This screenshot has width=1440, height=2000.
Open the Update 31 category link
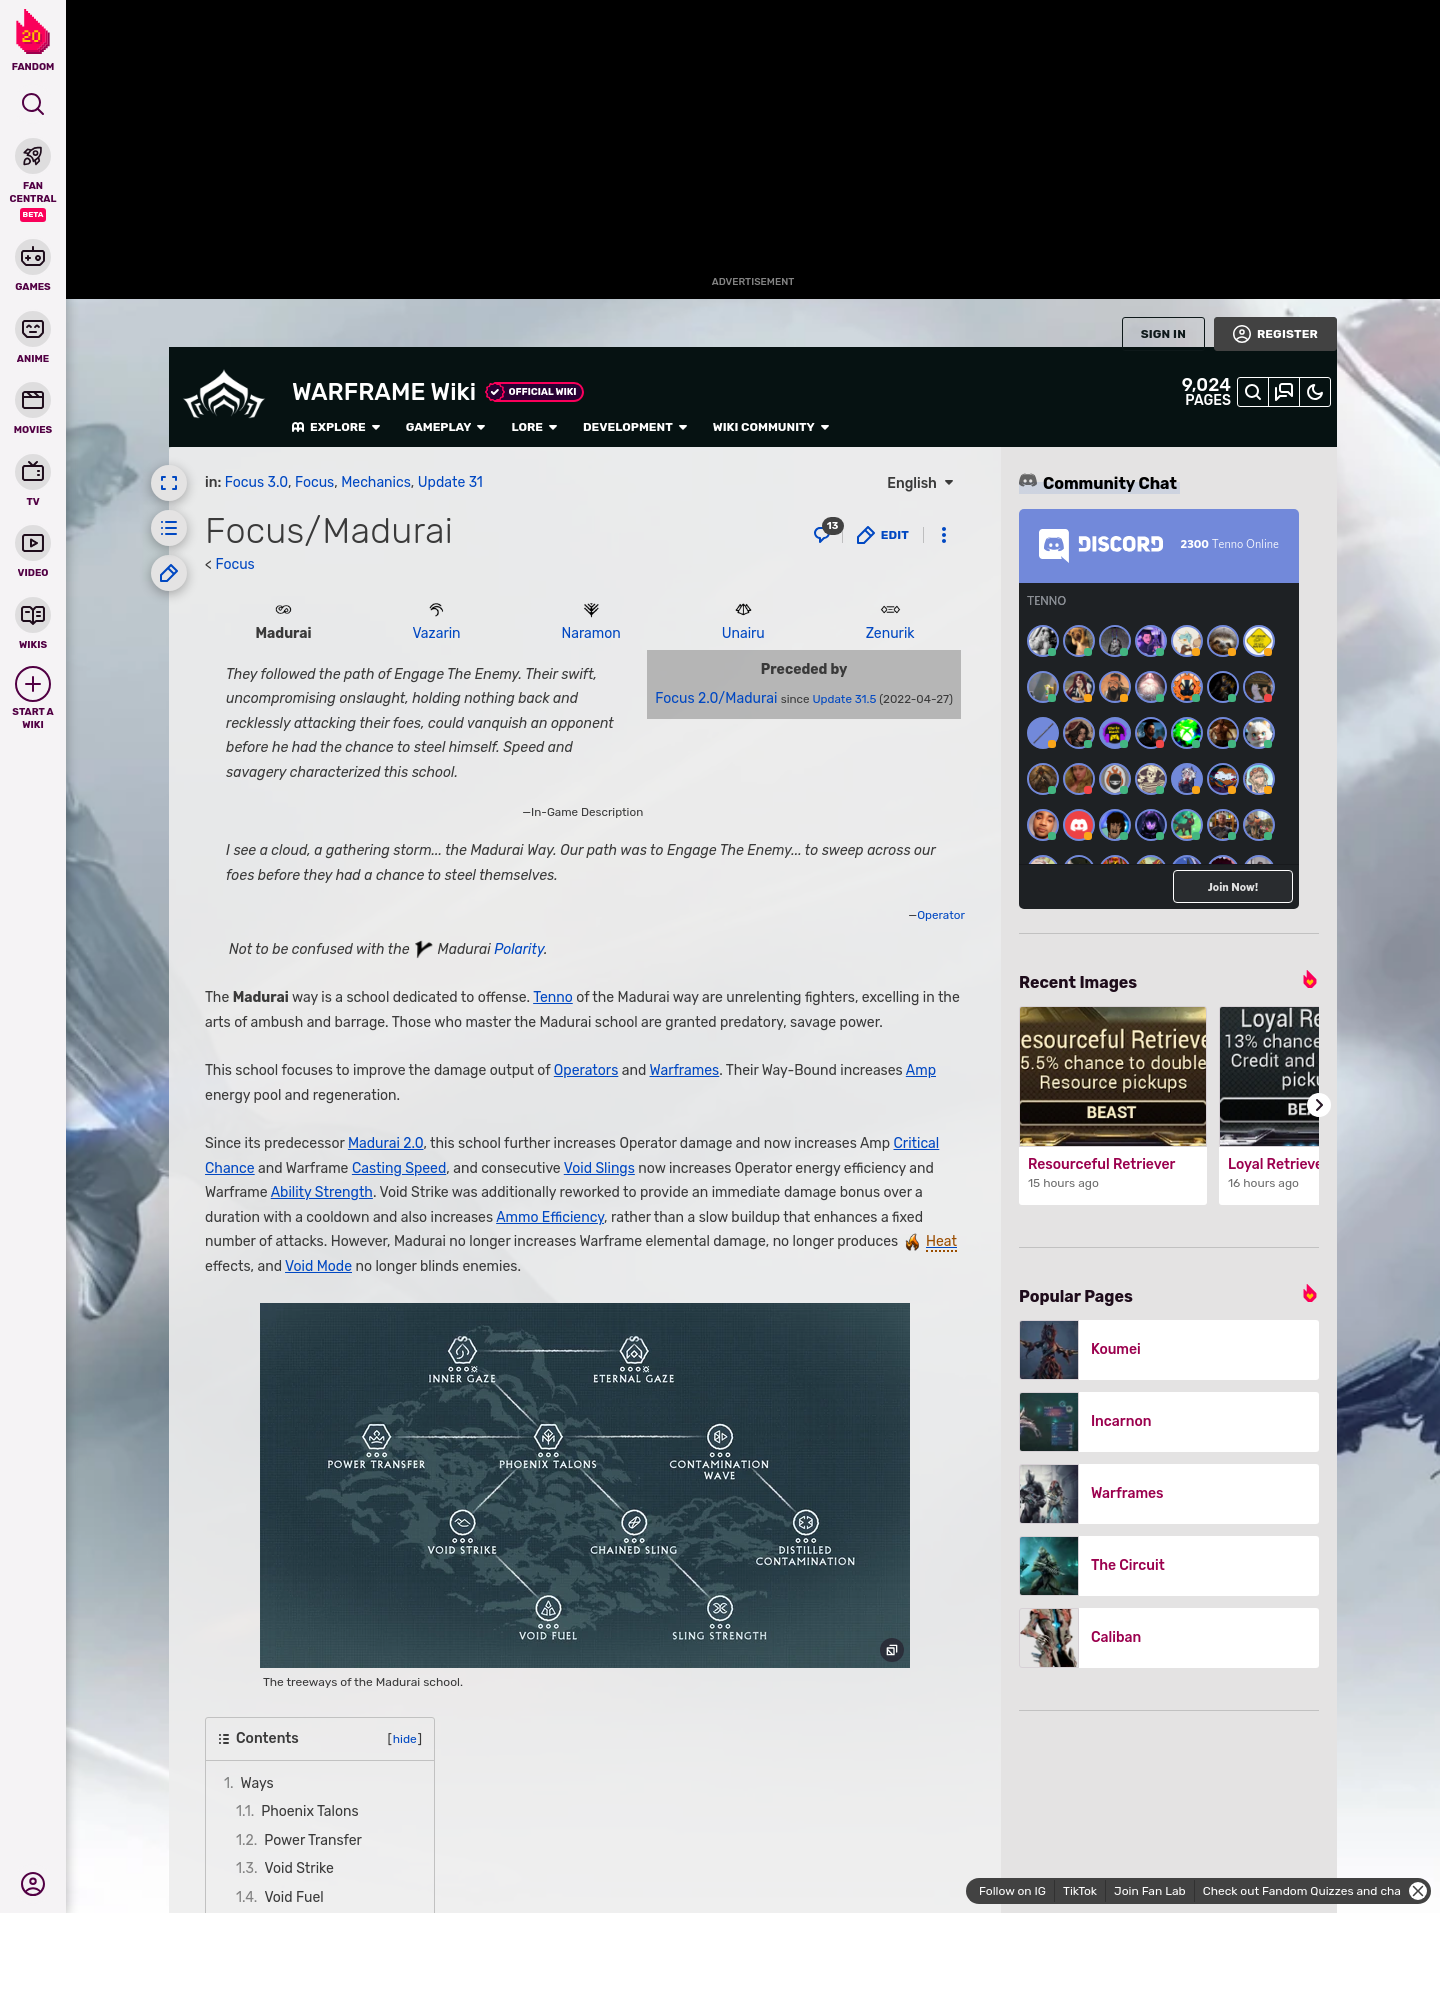point(450,482)
